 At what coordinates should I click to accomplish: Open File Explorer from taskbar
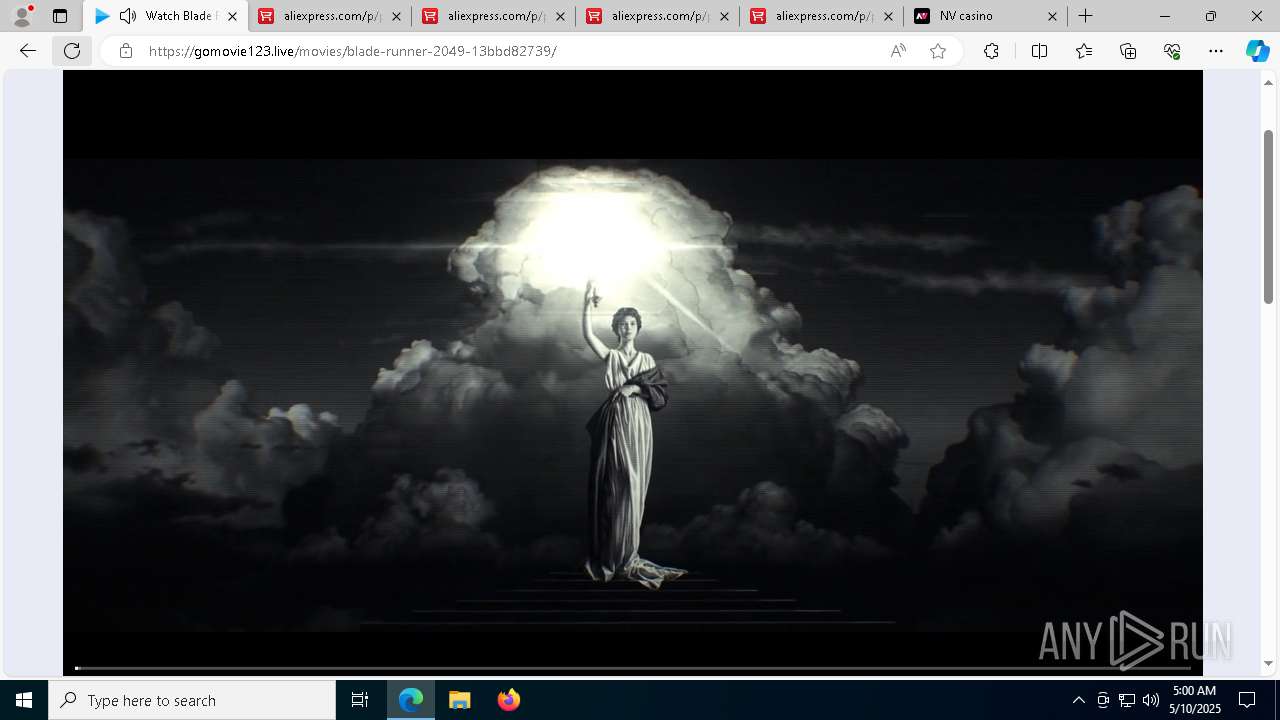coord(459,700)
